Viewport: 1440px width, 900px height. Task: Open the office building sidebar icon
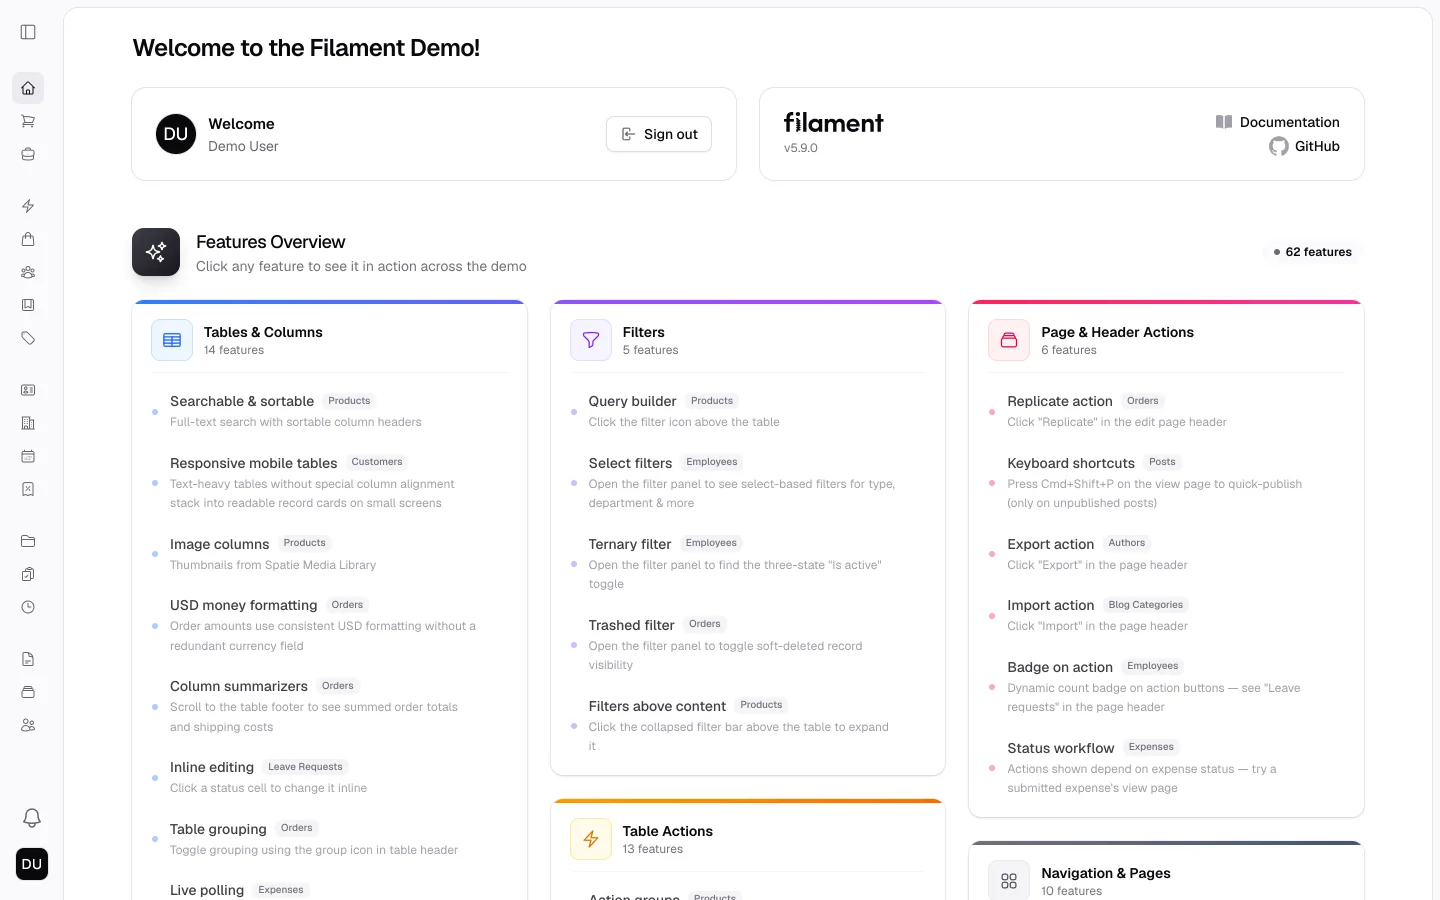pyautogui.click(x=28, y=423)
